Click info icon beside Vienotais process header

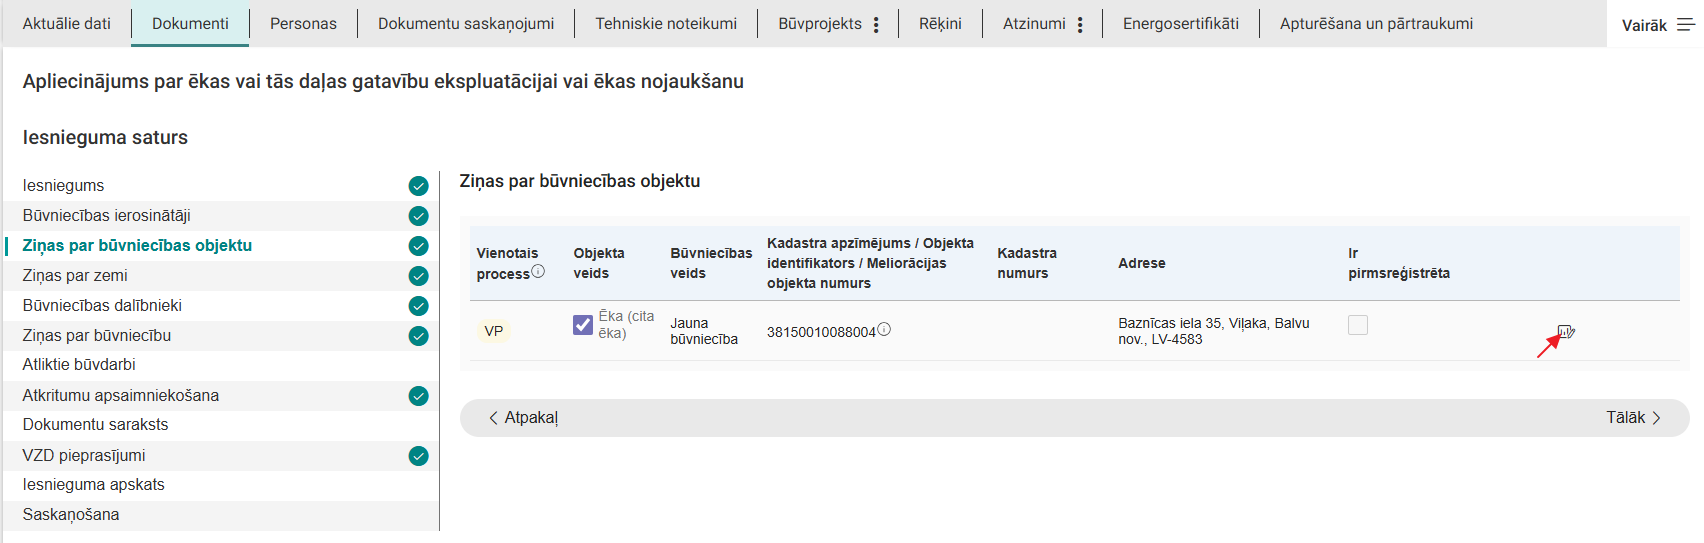point(538,271)
